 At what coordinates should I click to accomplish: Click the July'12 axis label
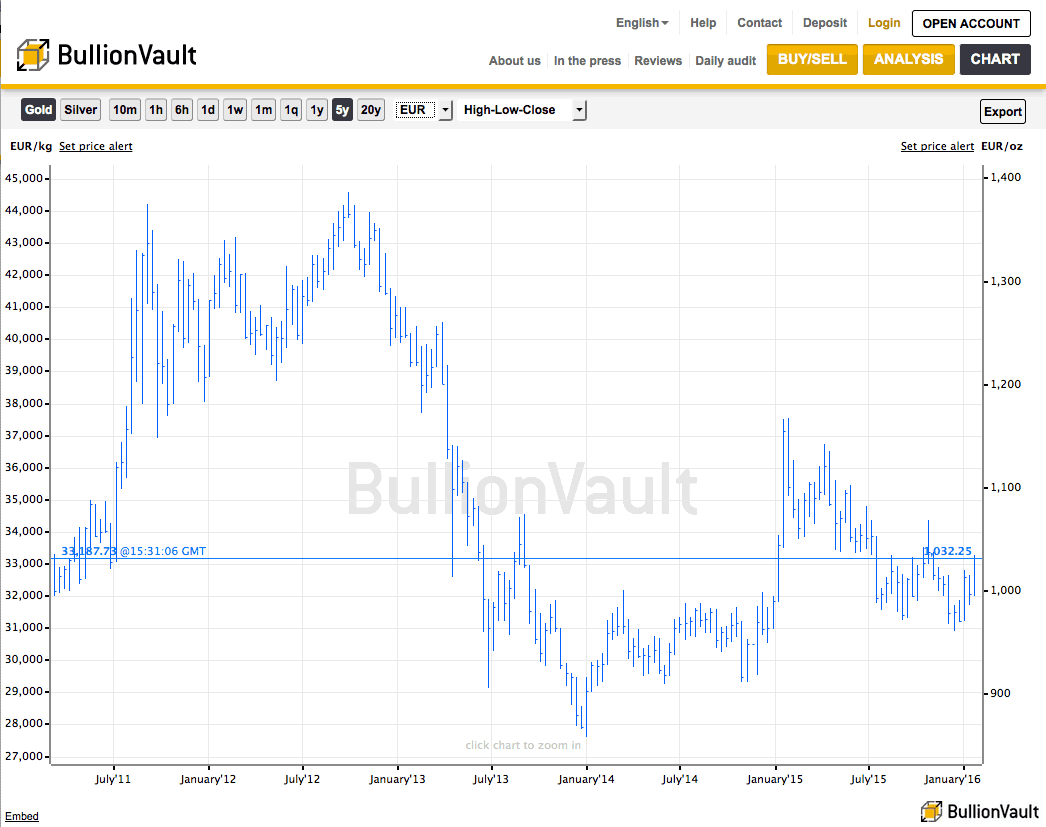302,779
